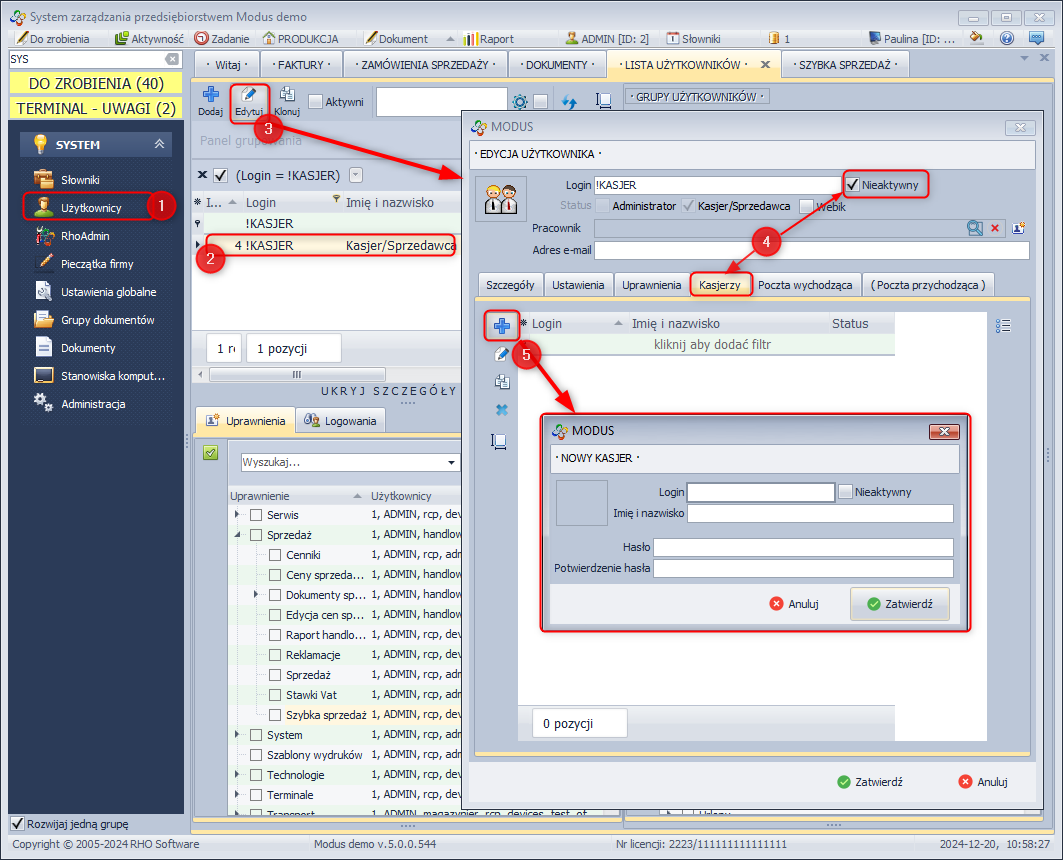This screenshot has width=1063, height=860.
Task: Collapse the SYSTEM sidebar section
Action: point(159,145)
